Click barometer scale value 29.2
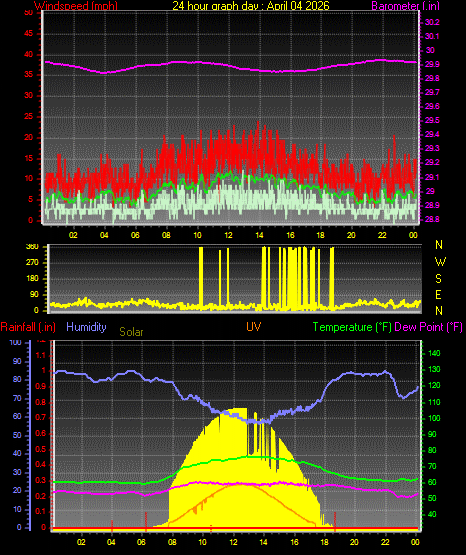The image size is (466, 555). click(432, 162)
